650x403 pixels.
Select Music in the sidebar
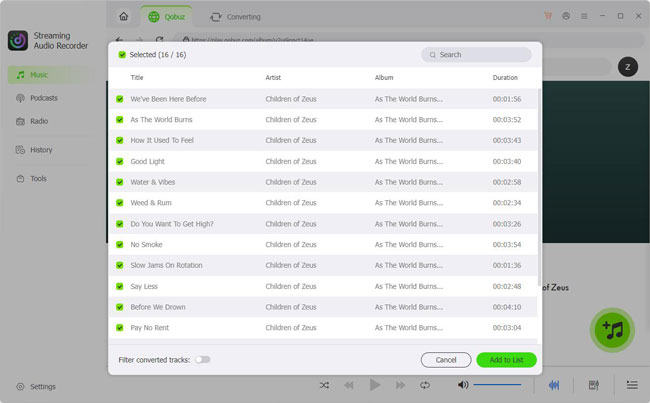coord(50,75)
